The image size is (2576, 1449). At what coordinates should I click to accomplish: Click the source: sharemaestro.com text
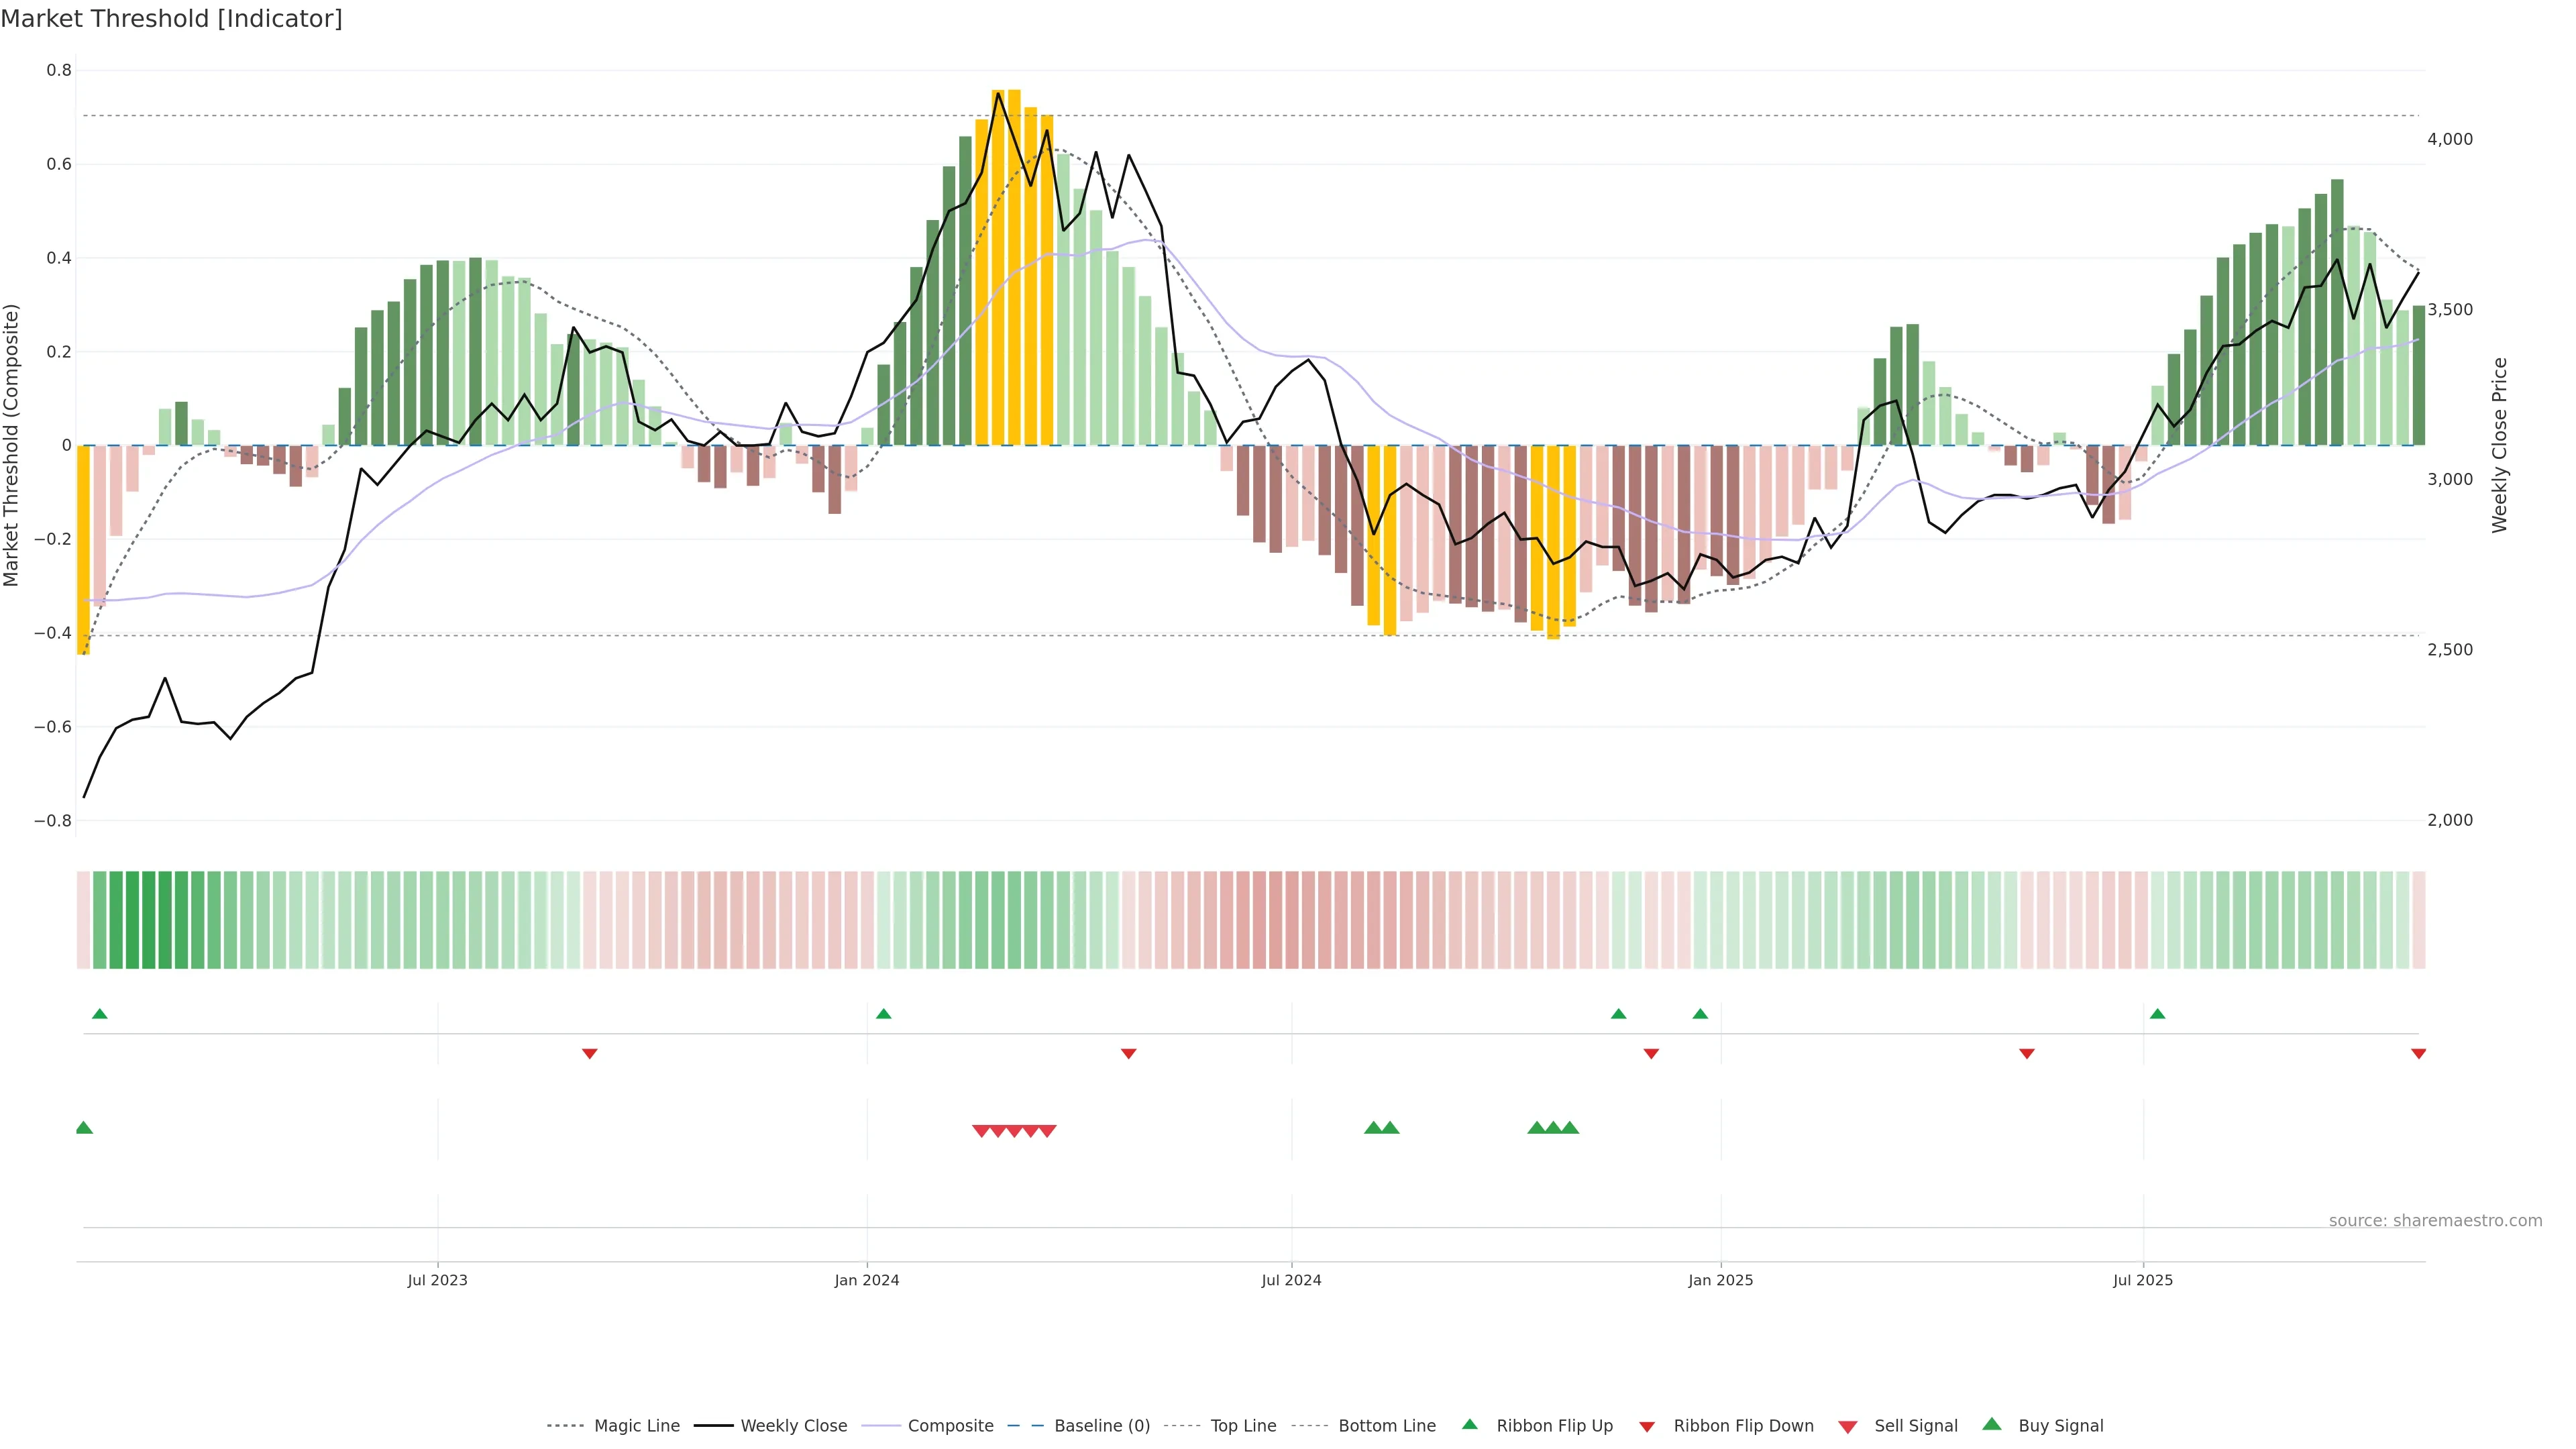(2435, 1221)
